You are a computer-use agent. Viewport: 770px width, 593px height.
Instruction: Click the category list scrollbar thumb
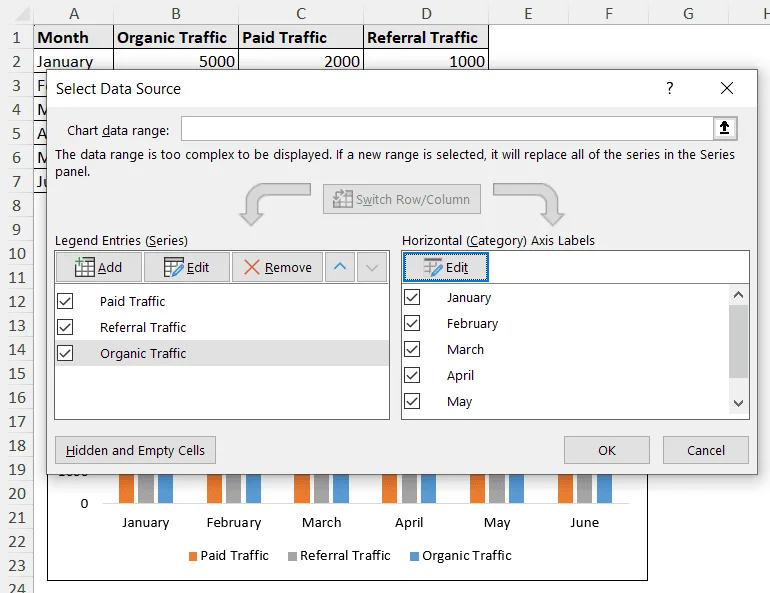[738, 341]
